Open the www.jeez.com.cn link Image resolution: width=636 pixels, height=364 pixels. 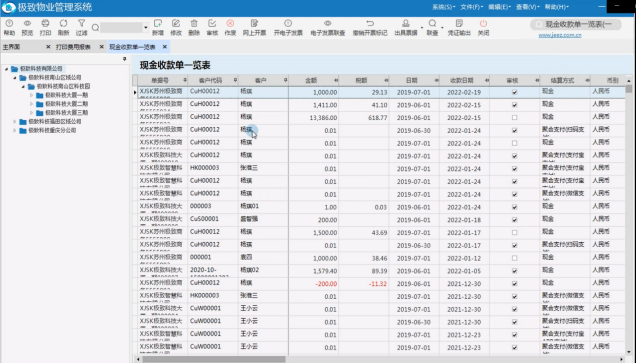click(x=560, y=35)
